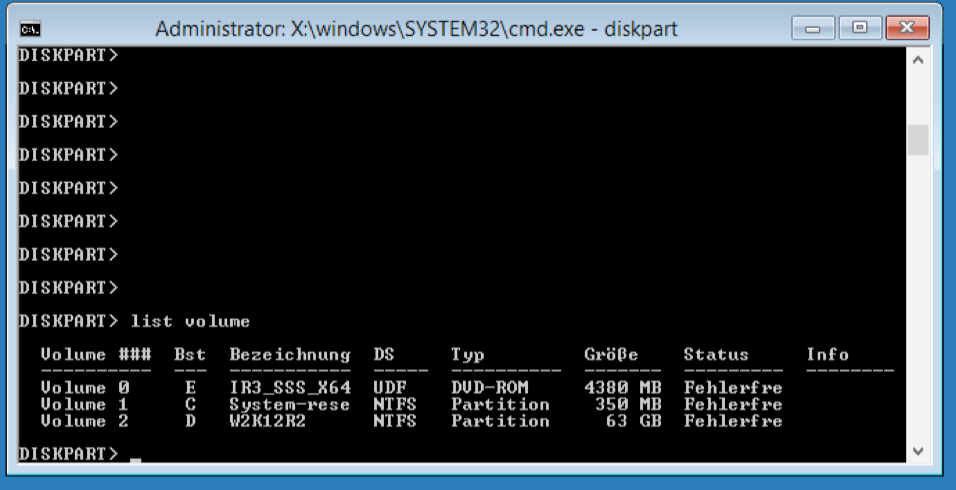Screen dimensions: 956x490
Task: Click the 'Info' column header
Action: [x=827, y=354]
